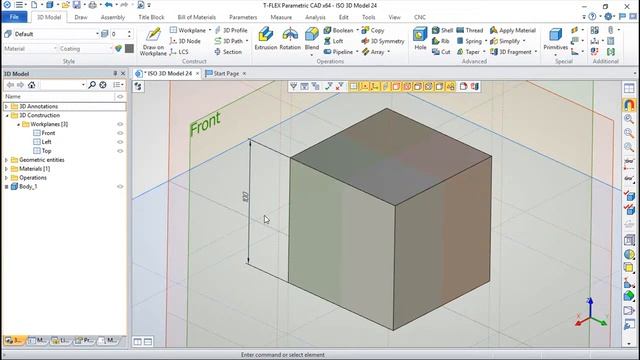Expand the Body_1 node
The width and height of the screenshot is (640, 360).
[x=6, y=187]
